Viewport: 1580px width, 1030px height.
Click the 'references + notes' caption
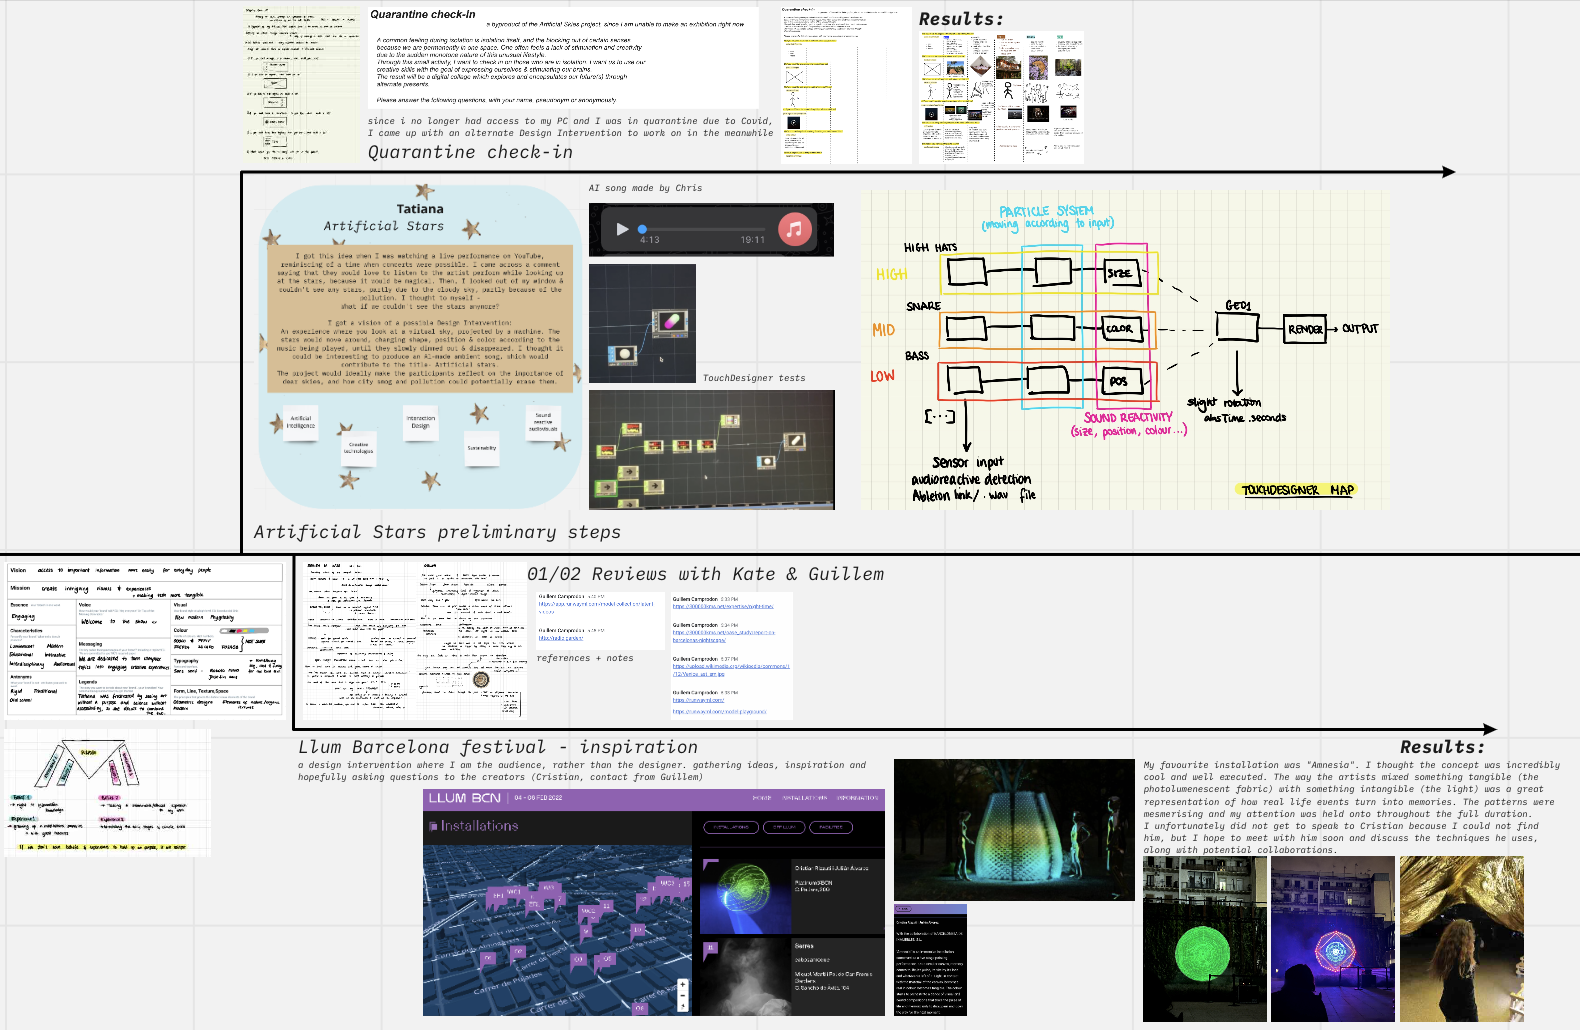tap(585, 658)
